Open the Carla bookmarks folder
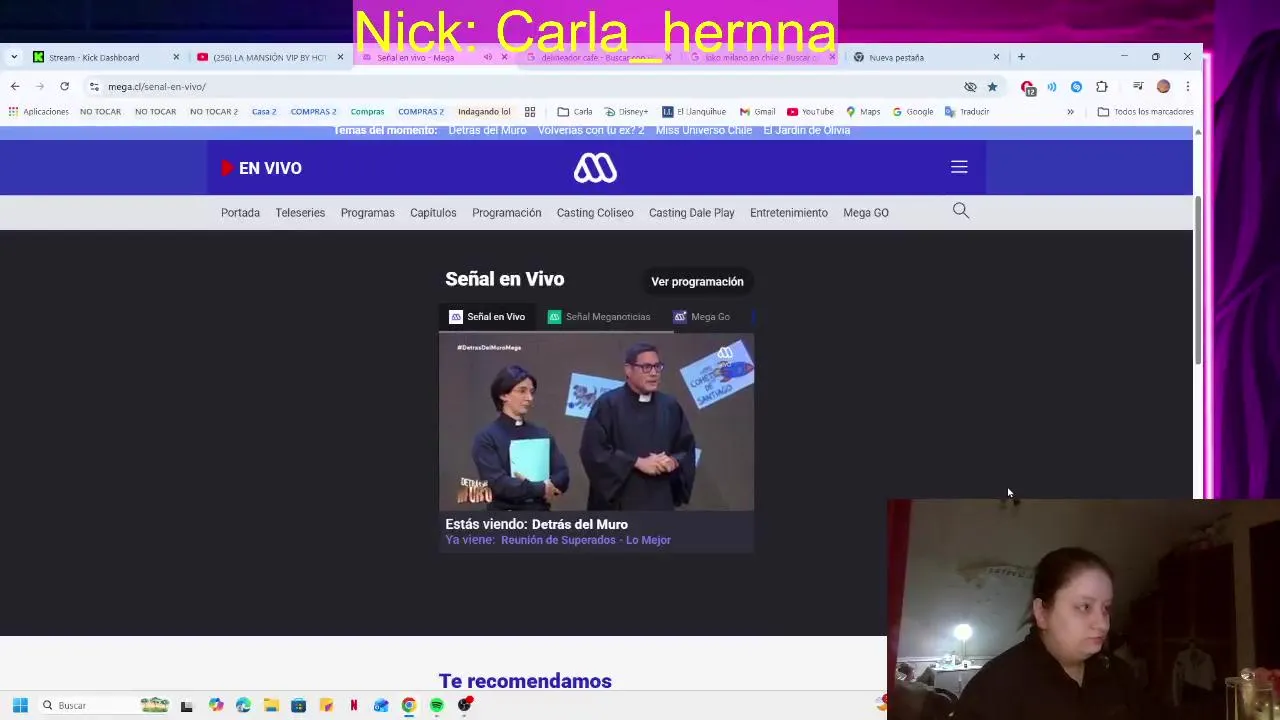This screenshot has height=720, width=1280. pyautogui.click(x=575, y=112)
